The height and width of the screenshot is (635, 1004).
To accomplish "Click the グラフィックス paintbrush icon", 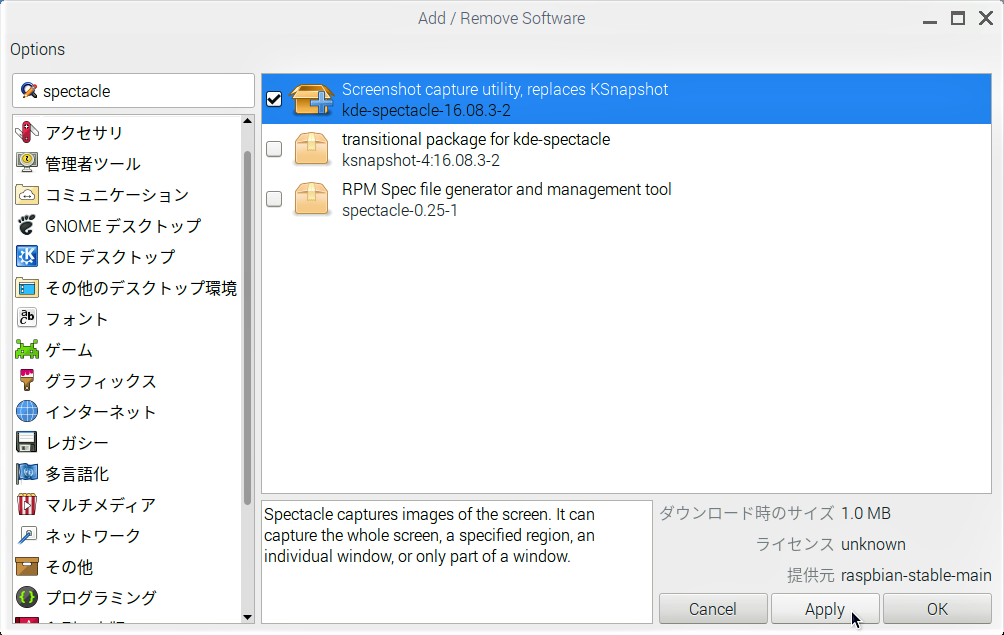I will tap(27, 380).
